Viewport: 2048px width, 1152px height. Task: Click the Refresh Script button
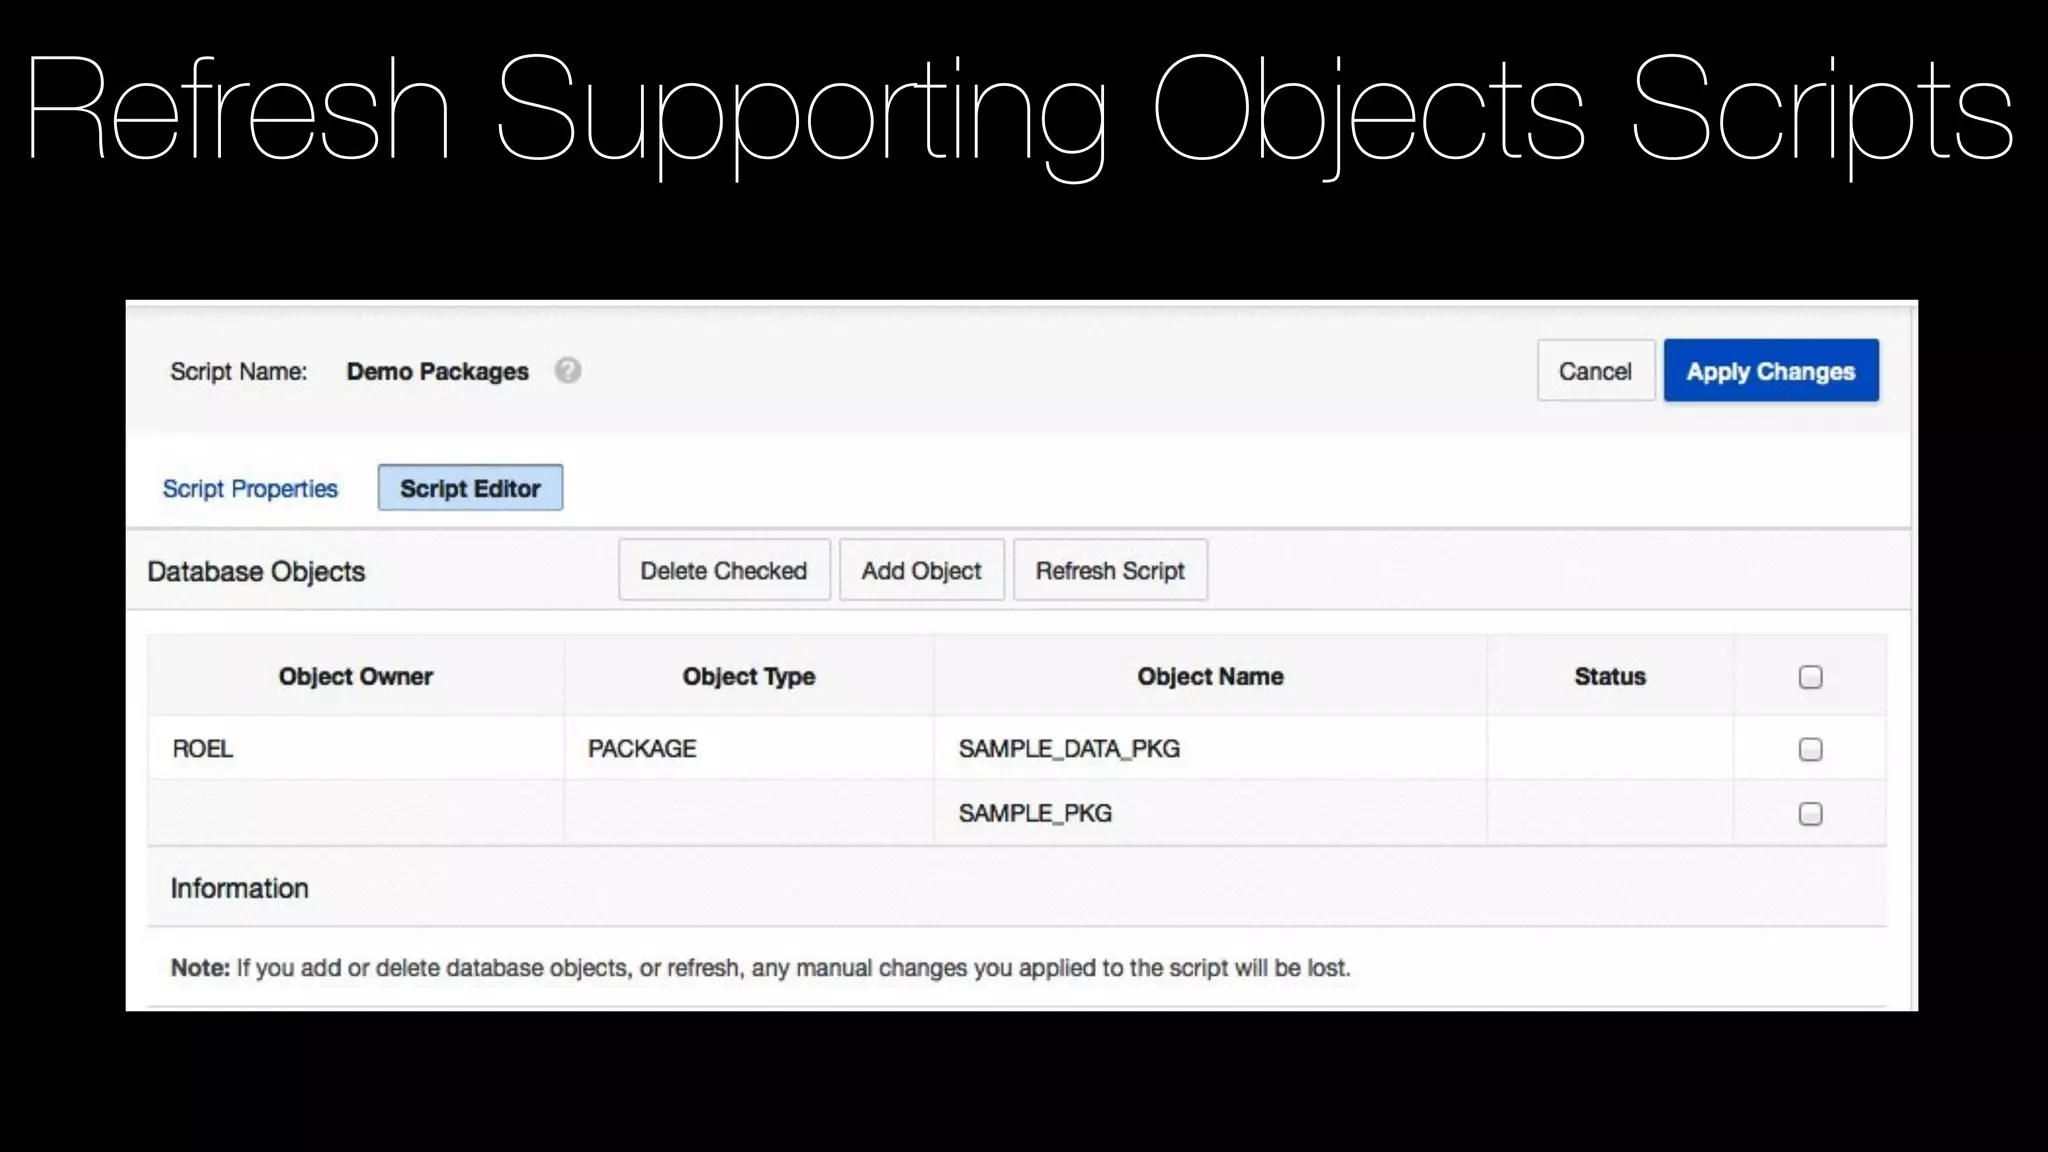click(1110, 570)
